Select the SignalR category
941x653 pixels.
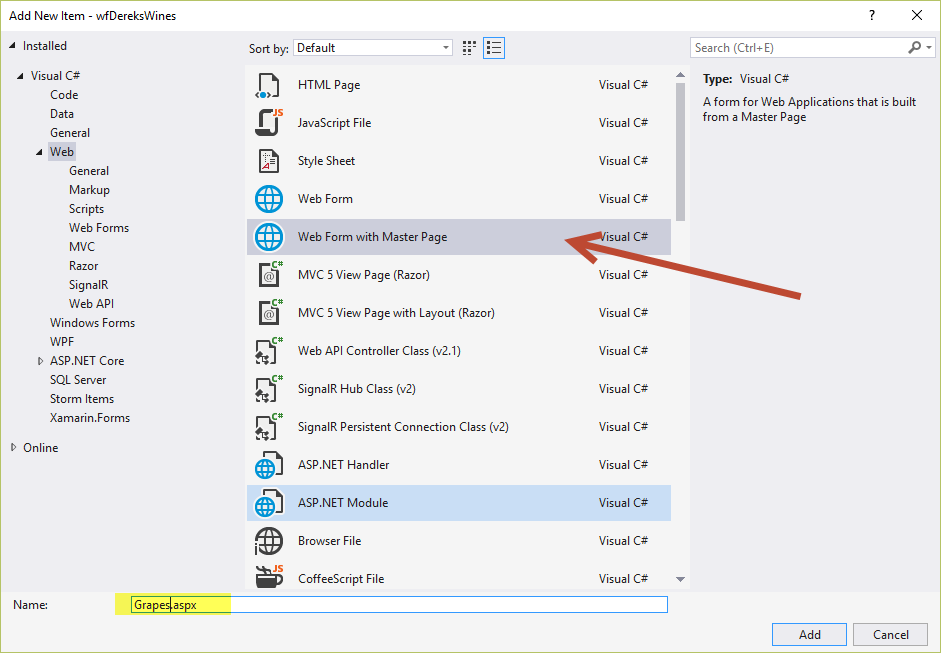coord(88,285)
